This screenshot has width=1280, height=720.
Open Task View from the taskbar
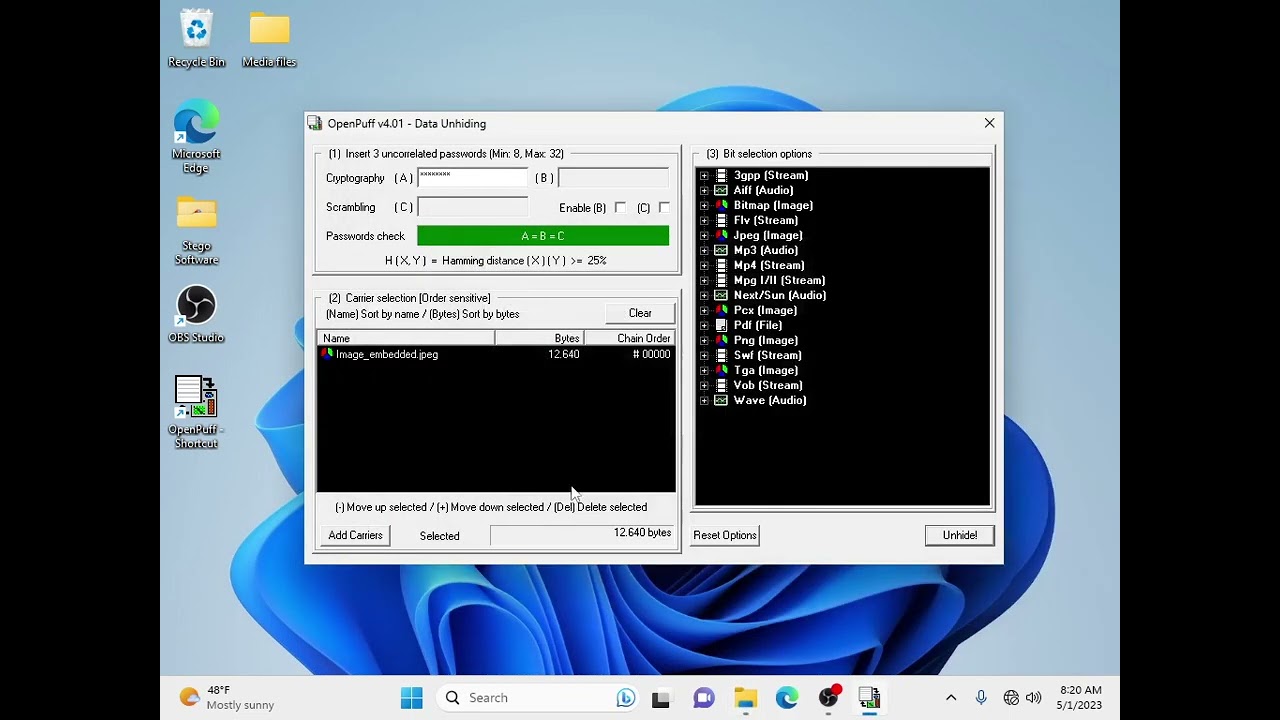(661, 698)
